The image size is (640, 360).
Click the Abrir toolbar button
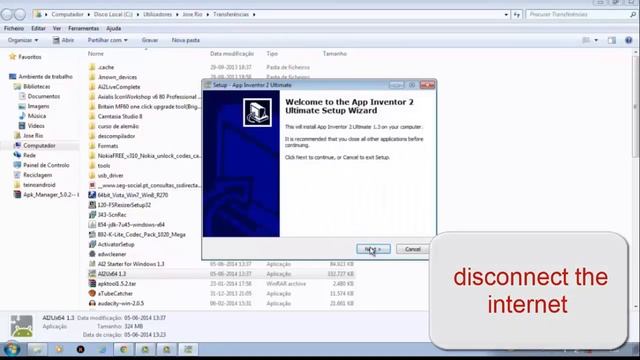click(x=63, y=40)
